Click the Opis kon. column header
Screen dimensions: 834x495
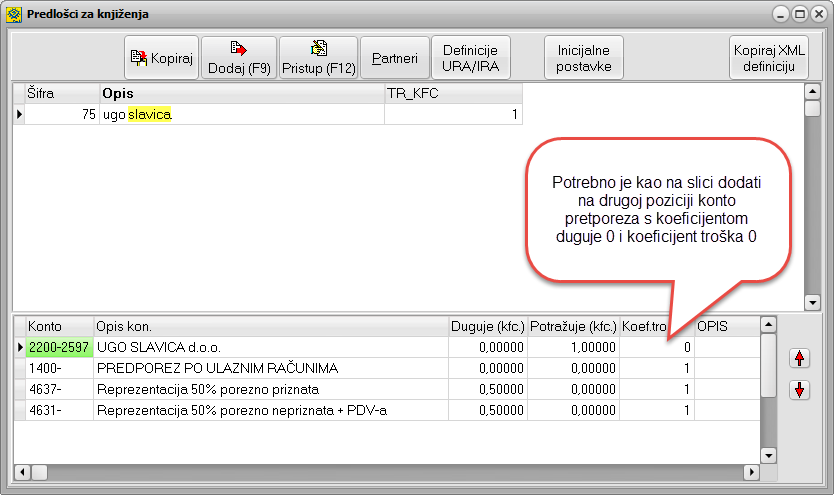[x=271, y=326]
